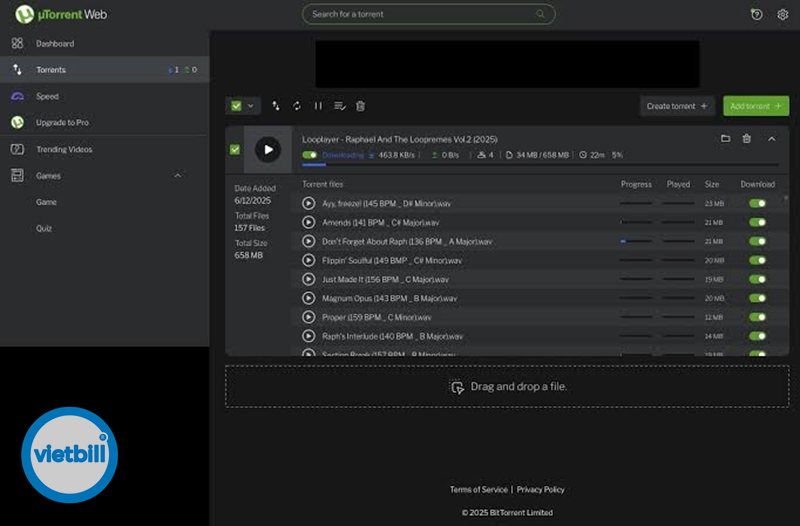This screenshot has width=800, height=526.
Task: Disable download for Just Made It
Action: [757, 279]
